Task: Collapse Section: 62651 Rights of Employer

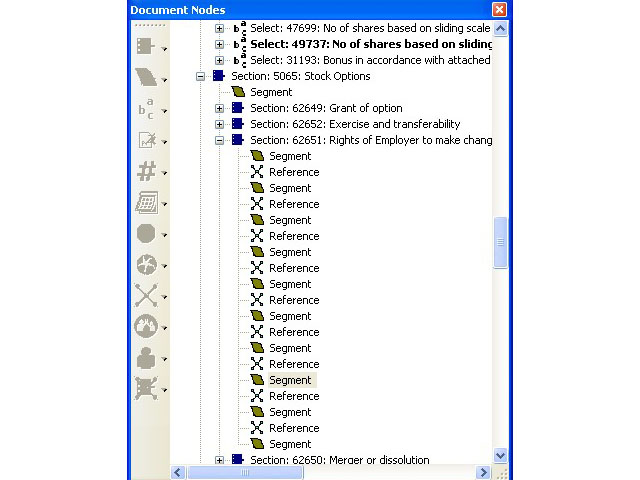Action: pyautogui.click(x=219, y=140)
